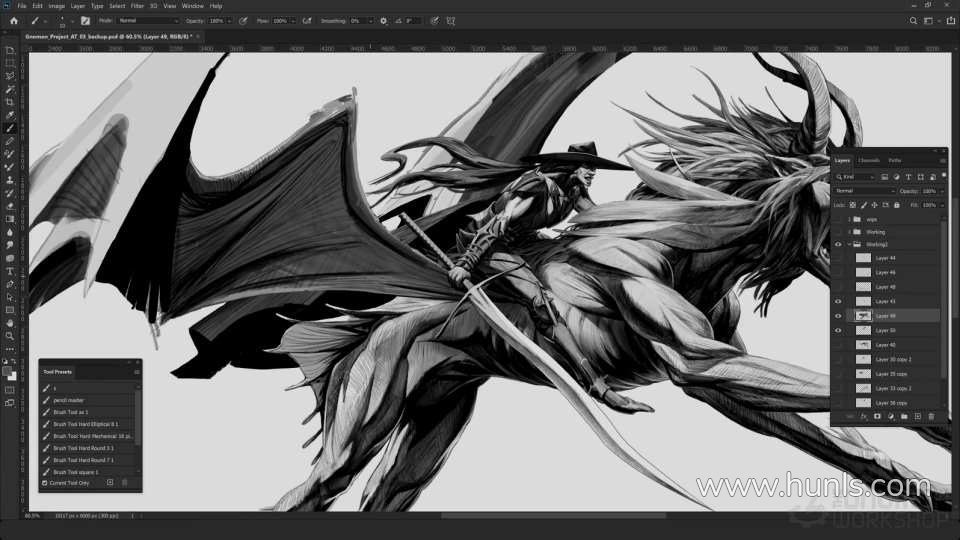Toggle visibility of Layer 50

[x=838, y=330]
